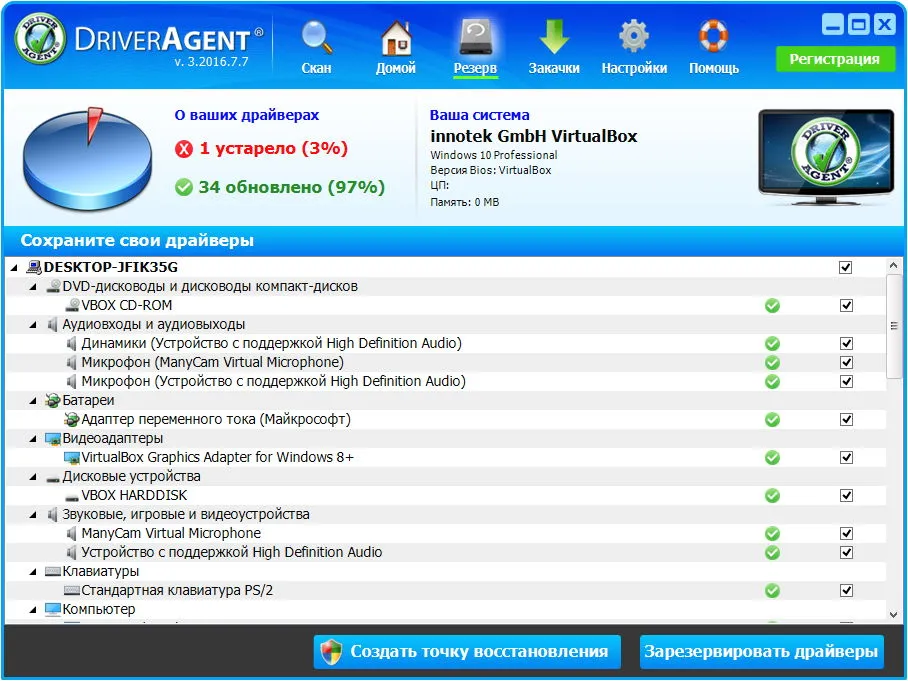Click the driver status pie chart
Image resolution: width=908 pixels, height=681 pixels.
(87, 158)
